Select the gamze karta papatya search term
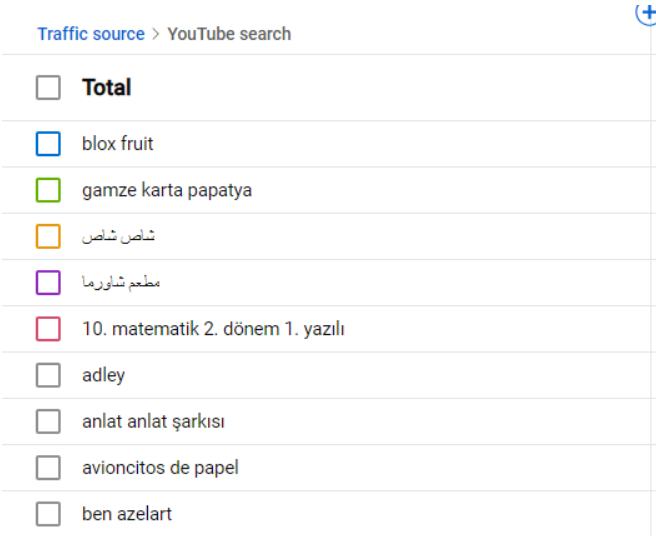The width and height of the screenshot is (656, 536). point(167,191)
